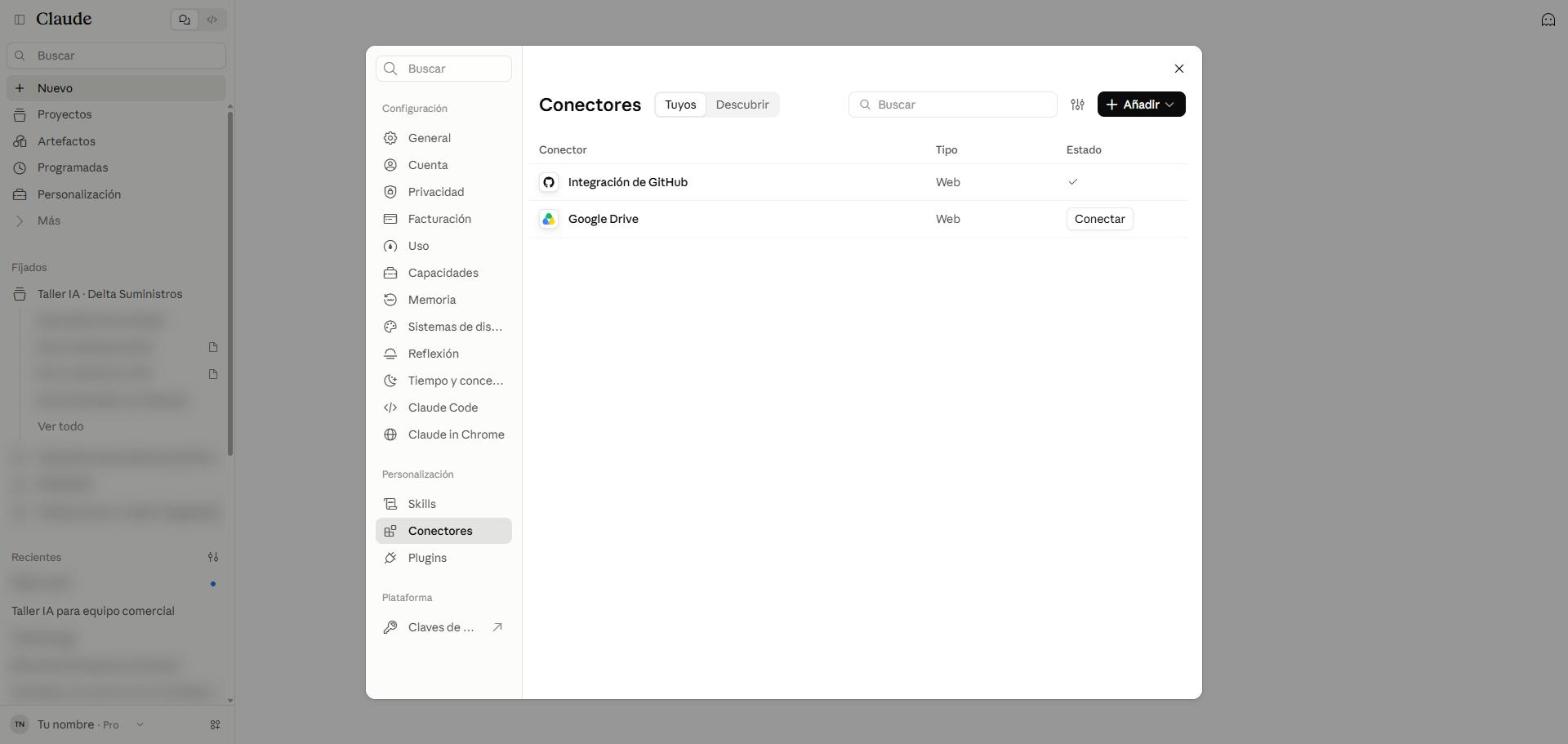The height and width of the screenshot is (744, 1568).
Task: Click the Uso gauge icon
Action: (x=390, y=246)
